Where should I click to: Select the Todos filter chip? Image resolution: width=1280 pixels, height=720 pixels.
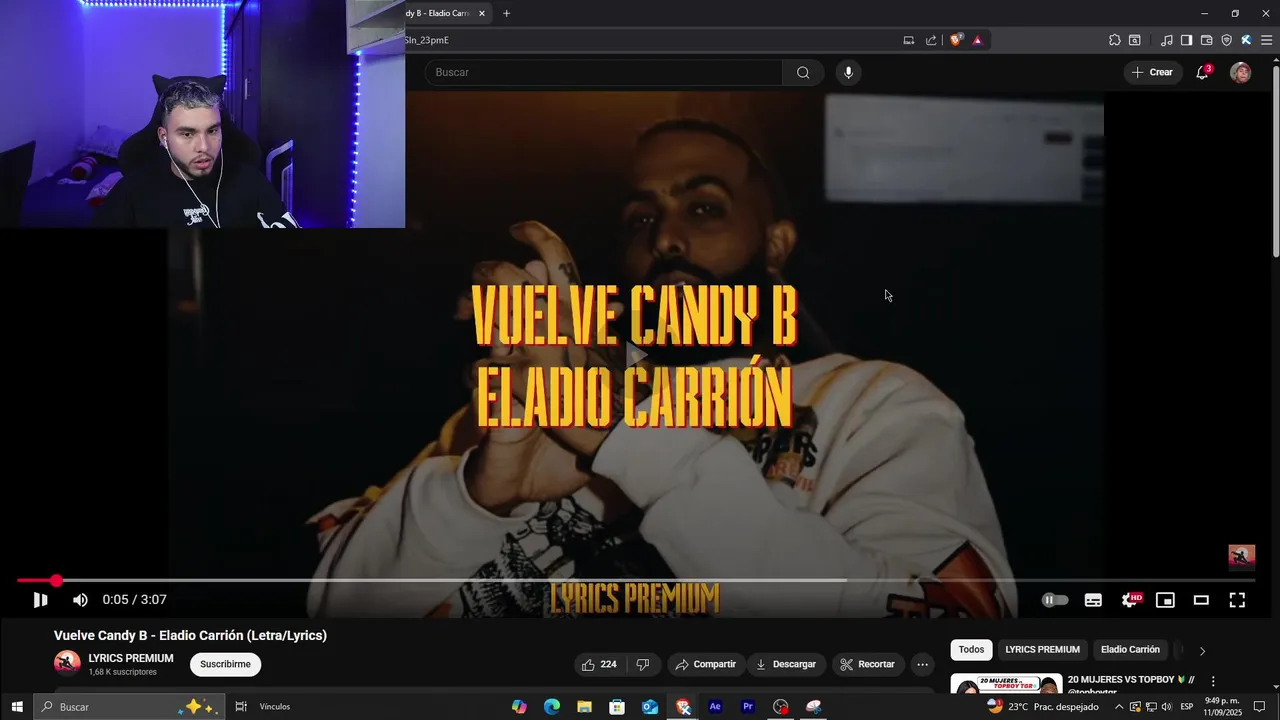pyautogui.click(x=971, y=649)
